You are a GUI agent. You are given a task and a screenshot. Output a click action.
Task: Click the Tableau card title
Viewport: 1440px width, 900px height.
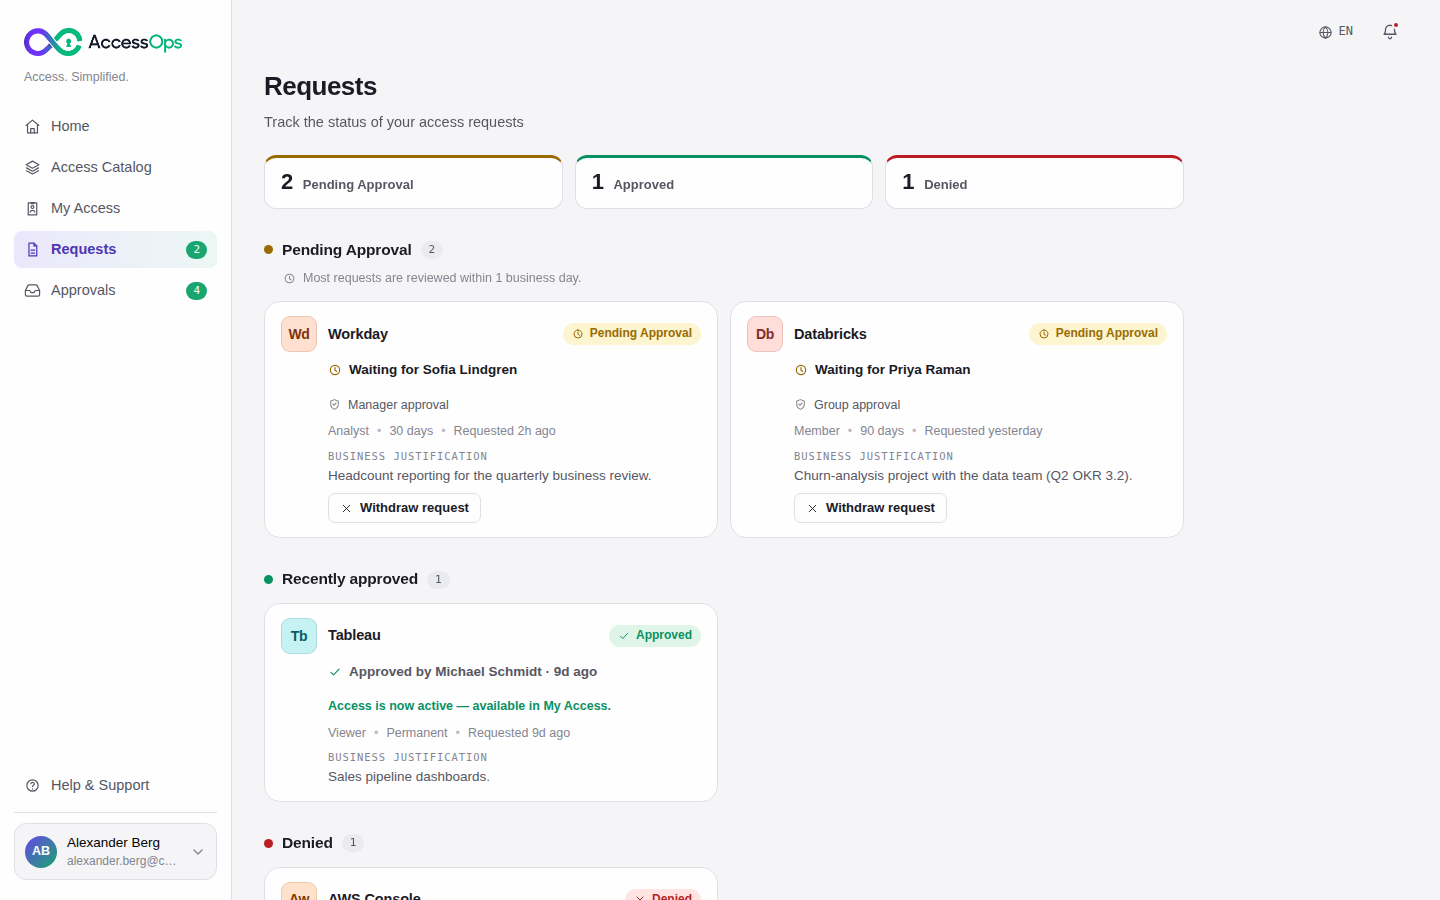(354, 635)
